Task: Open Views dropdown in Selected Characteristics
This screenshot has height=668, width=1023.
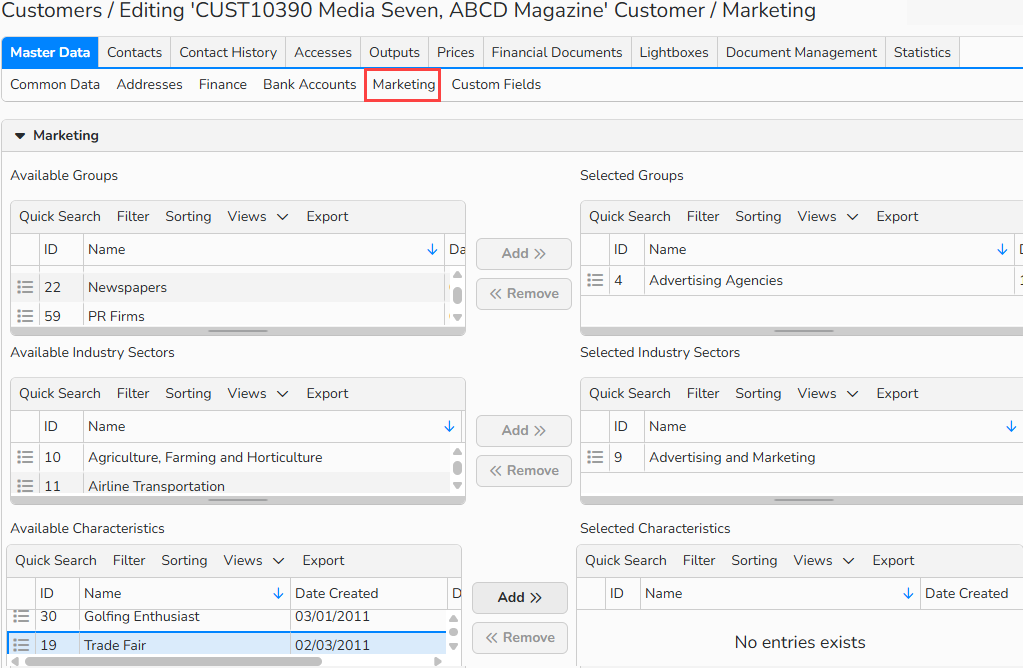Action: click(823, 560)
